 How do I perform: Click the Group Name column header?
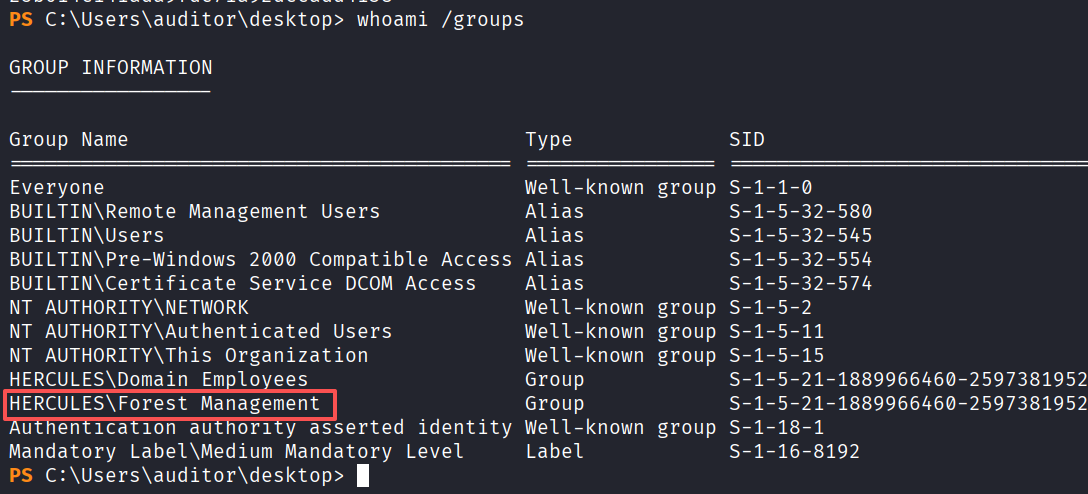[x=69, y=140]
